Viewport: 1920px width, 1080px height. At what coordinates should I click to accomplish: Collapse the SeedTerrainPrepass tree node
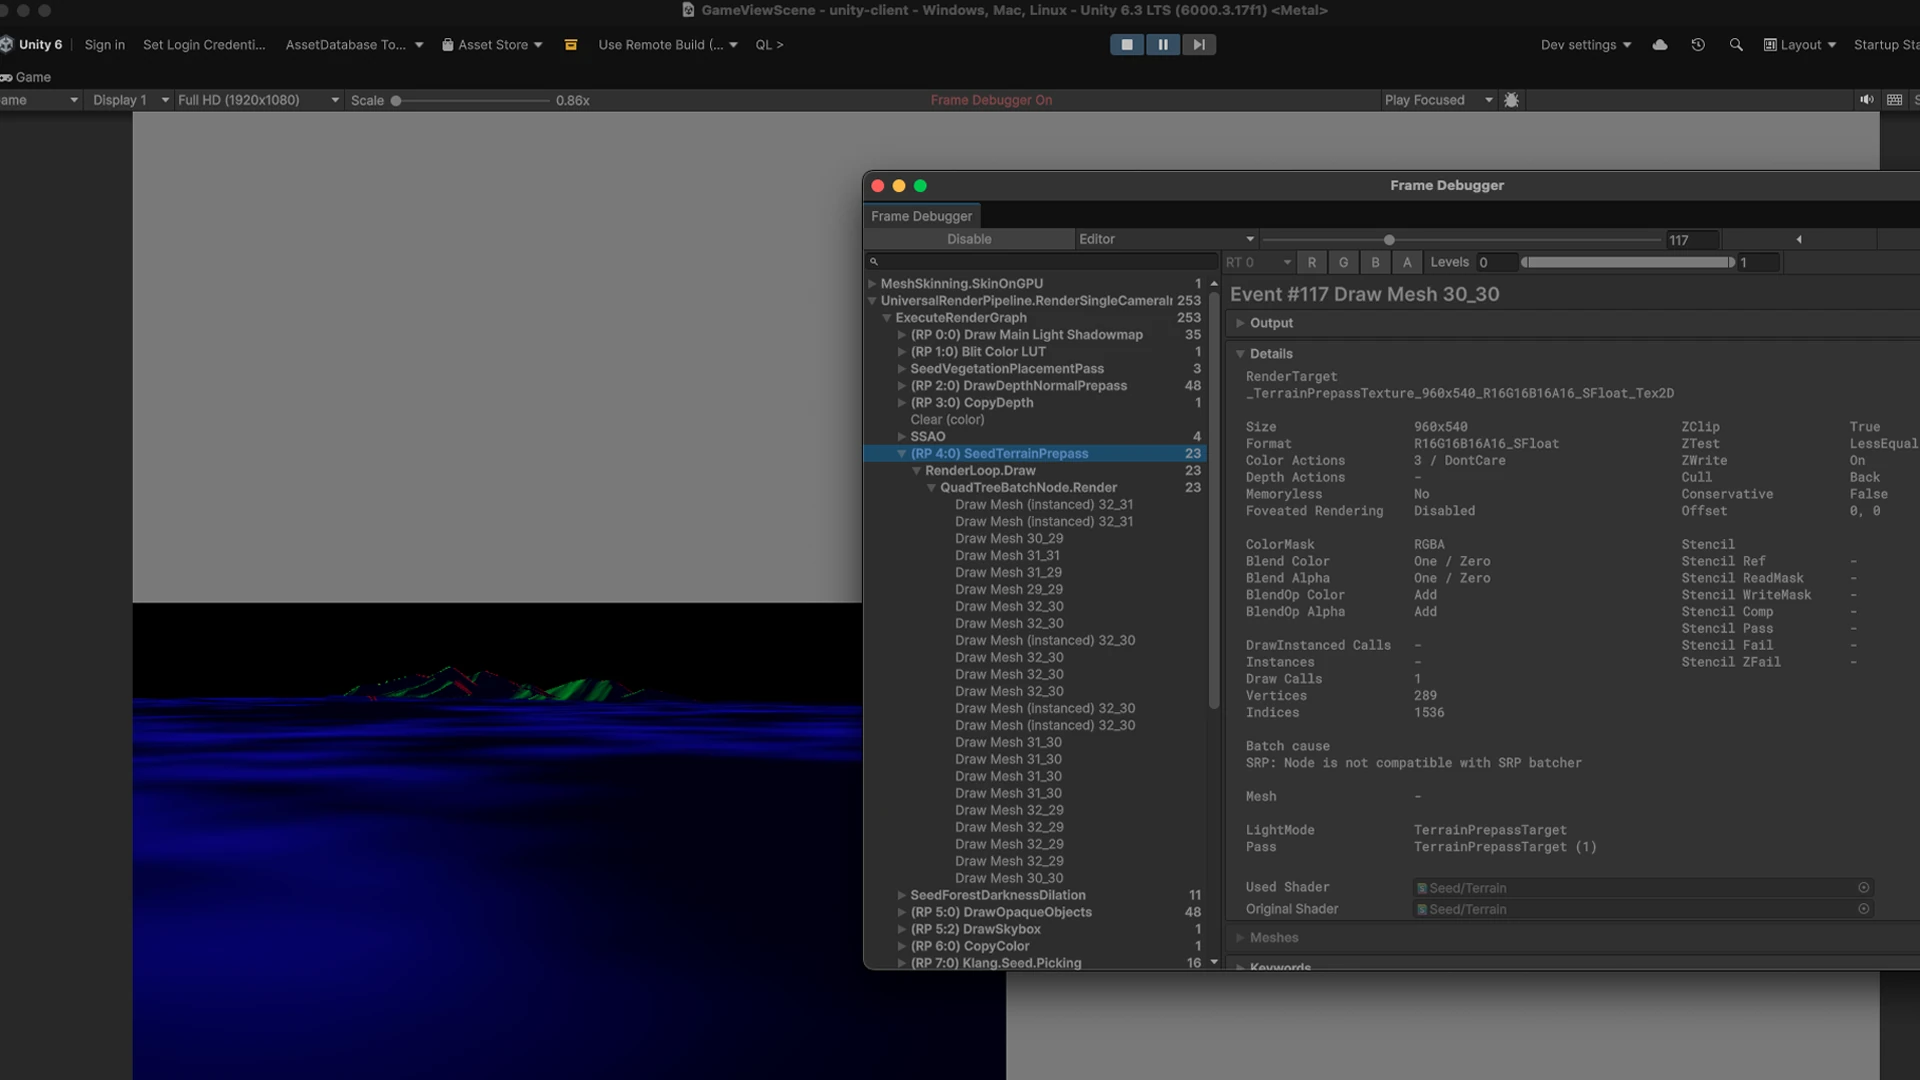pyautogui.click(x=901, y=454)
